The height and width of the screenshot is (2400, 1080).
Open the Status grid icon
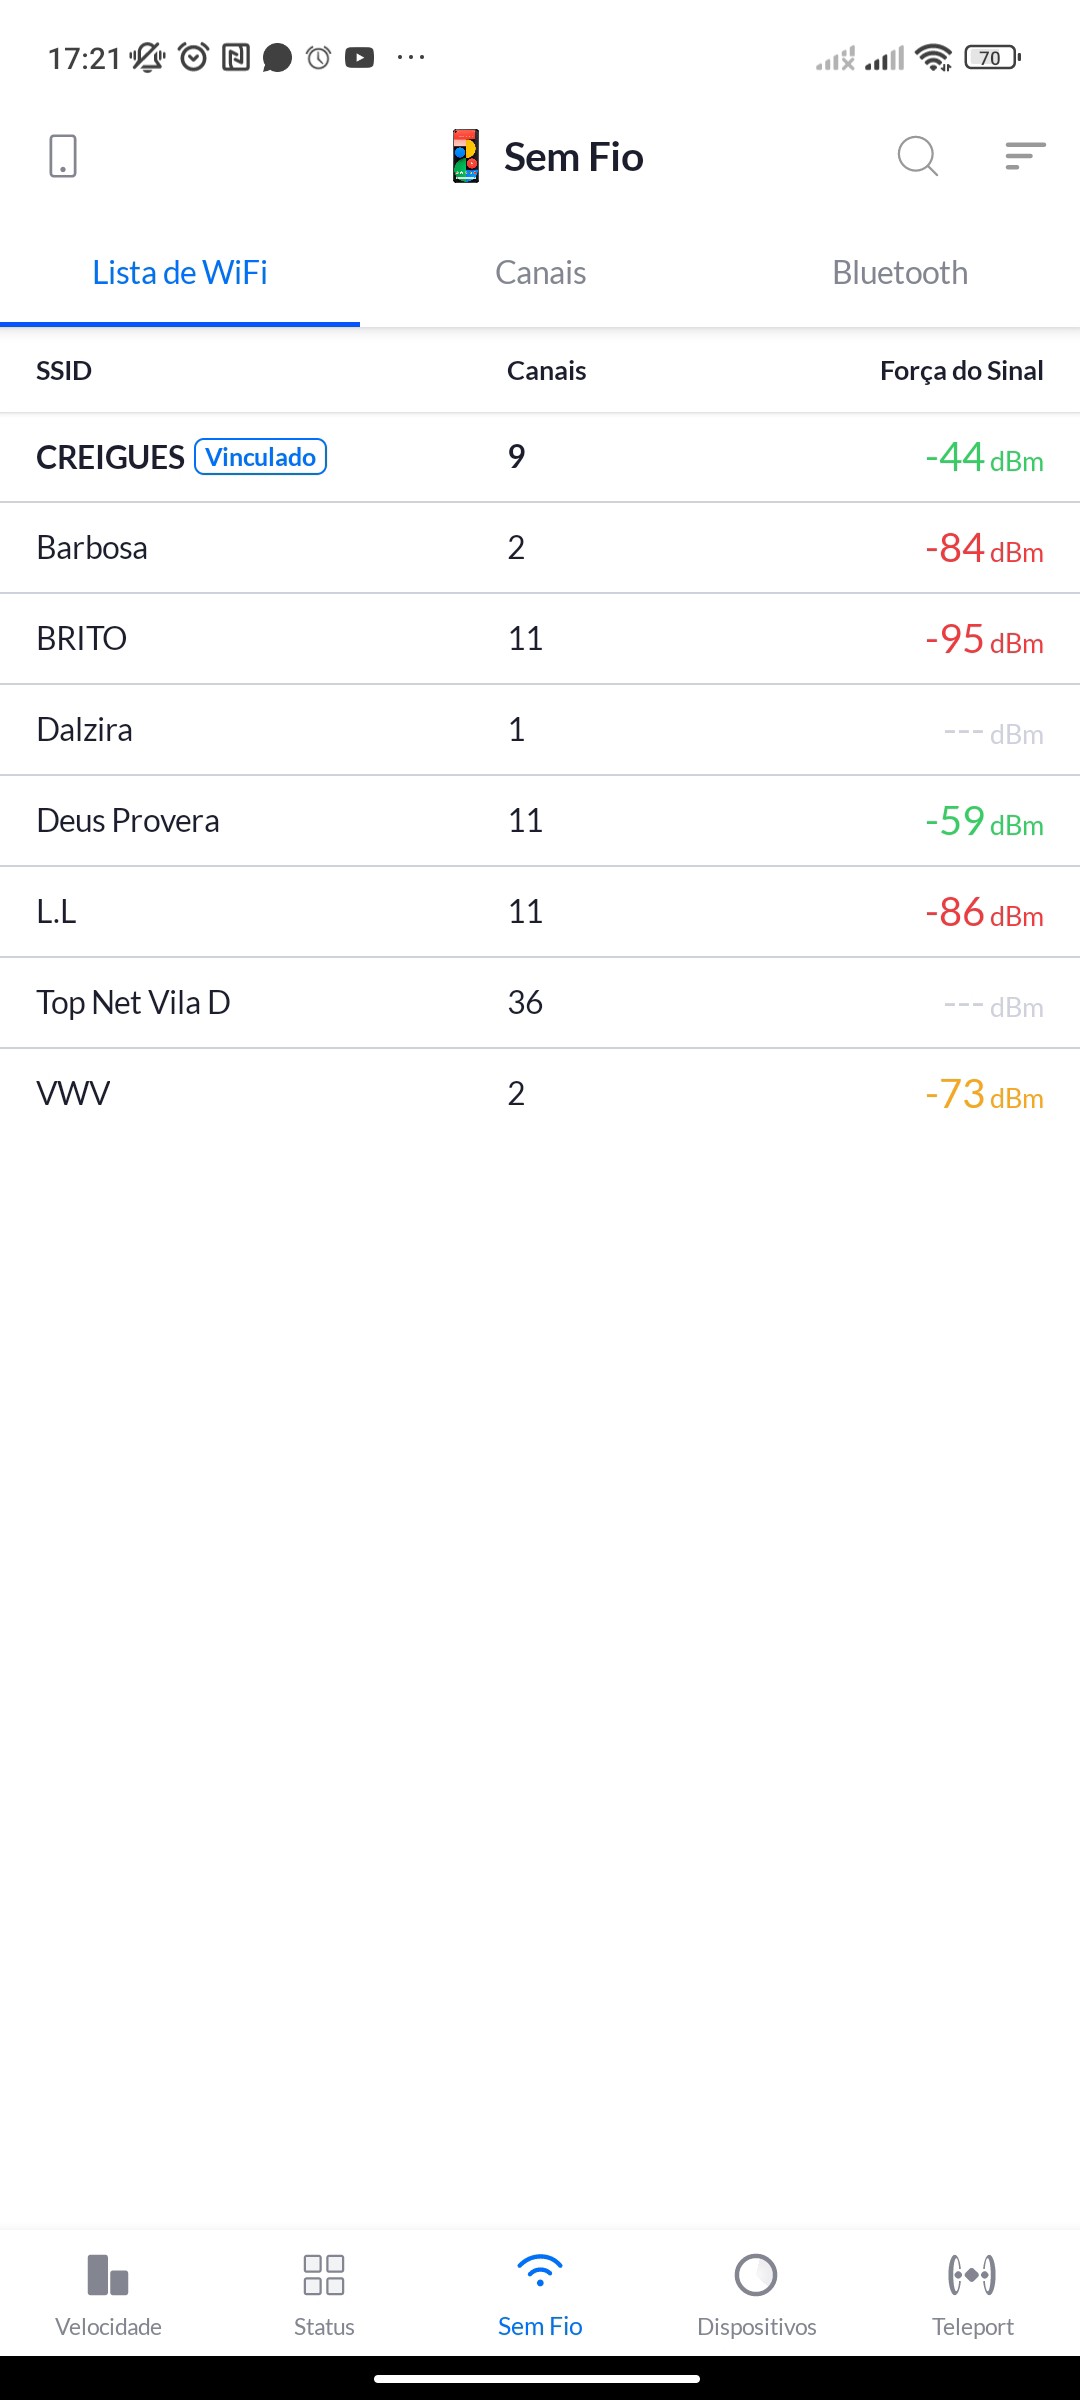tap(324, 2275)
